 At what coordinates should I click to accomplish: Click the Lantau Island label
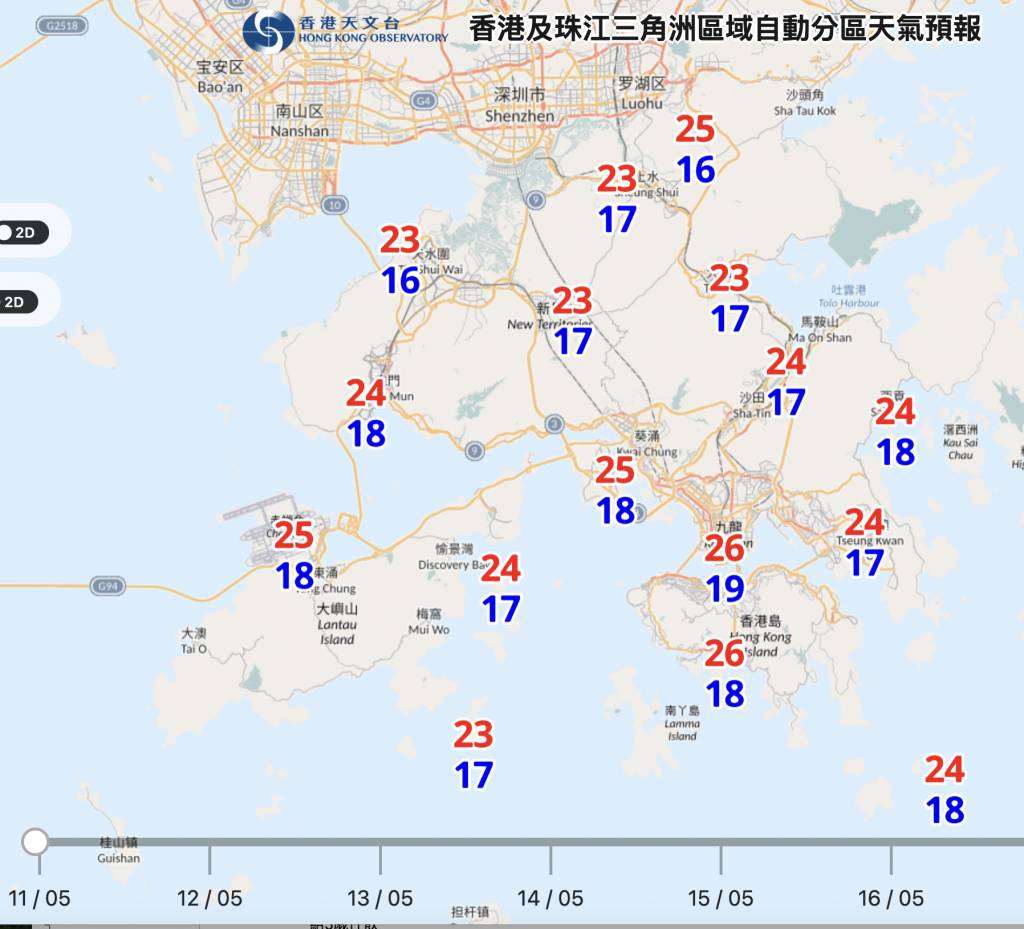point(337,624)
